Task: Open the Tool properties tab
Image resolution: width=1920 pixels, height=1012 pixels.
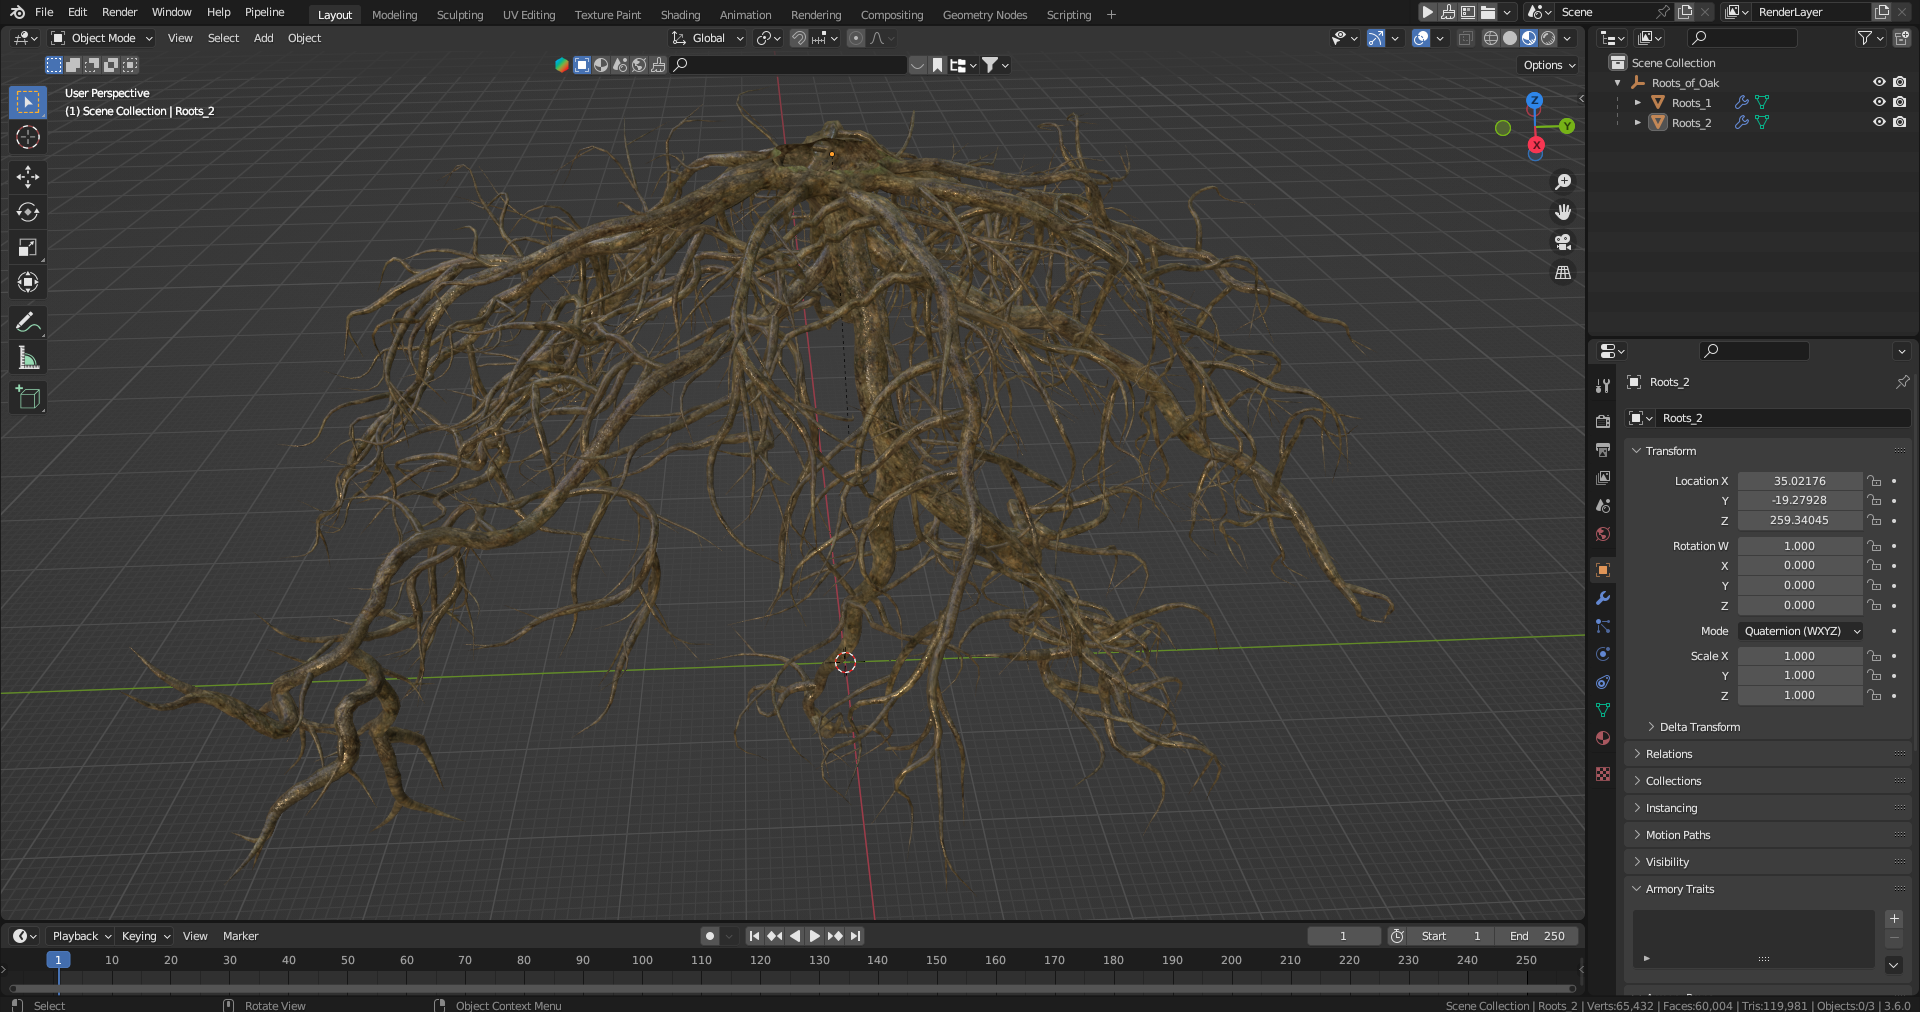Action: 1603,386
